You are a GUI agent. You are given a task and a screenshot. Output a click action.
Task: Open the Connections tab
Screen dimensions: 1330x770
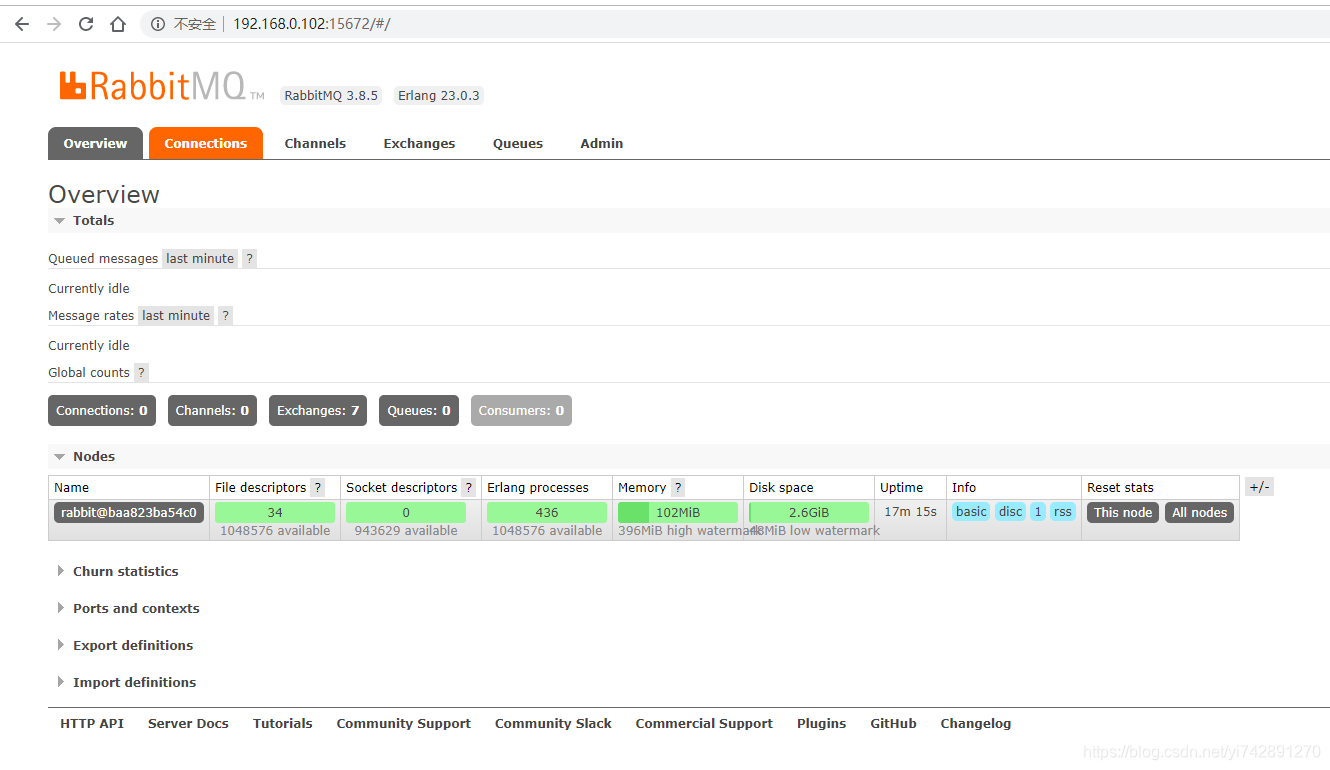[x=206, y=143]
